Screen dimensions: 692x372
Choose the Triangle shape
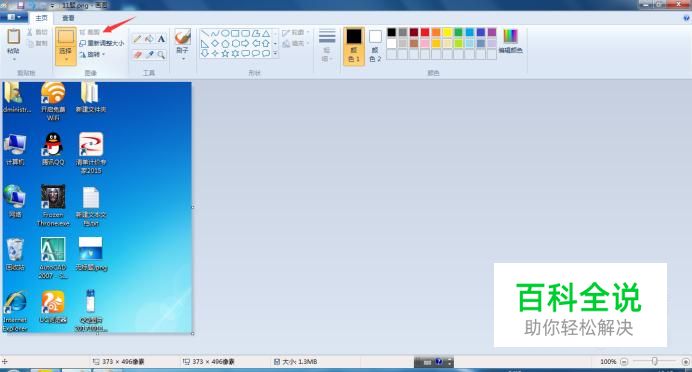tap(266, 33)
